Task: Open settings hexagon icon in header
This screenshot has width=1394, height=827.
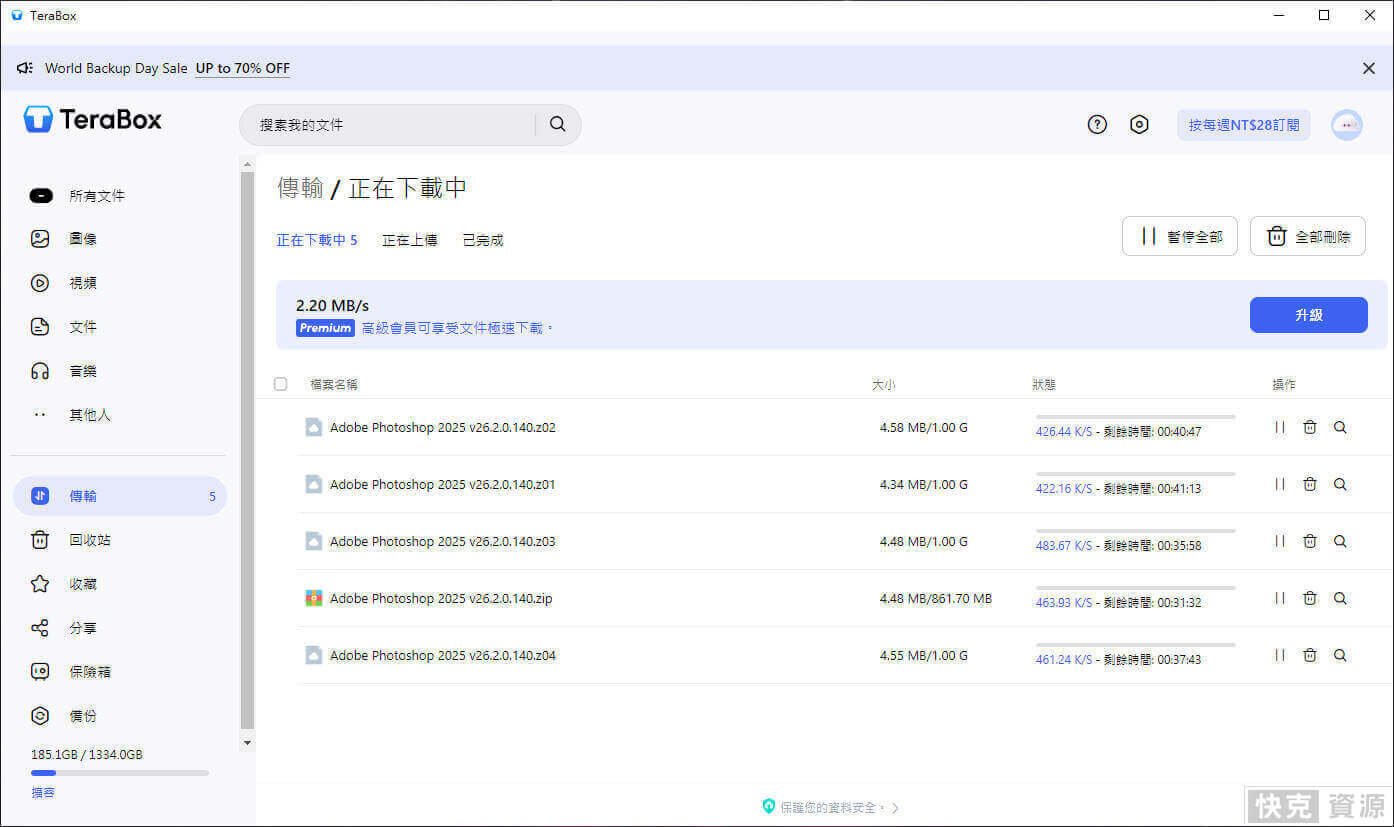Action: (1139, 124)
